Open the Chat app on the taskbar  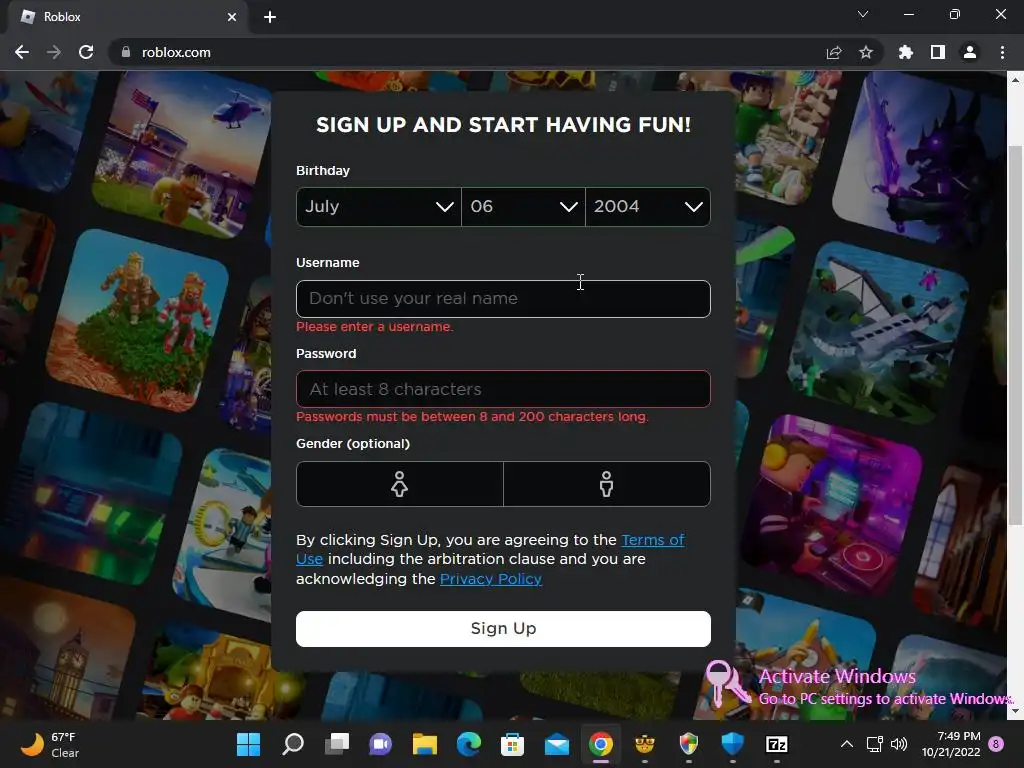(x=381, y=744)
